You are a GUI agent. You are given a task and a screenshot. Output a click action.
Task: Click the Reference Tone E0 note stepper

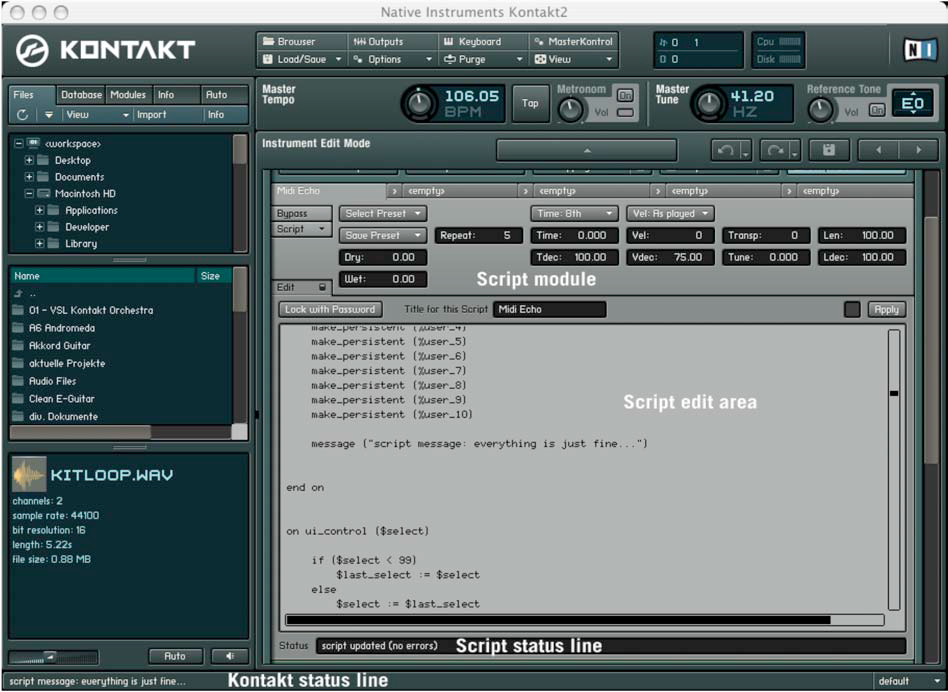click(912, 103)
